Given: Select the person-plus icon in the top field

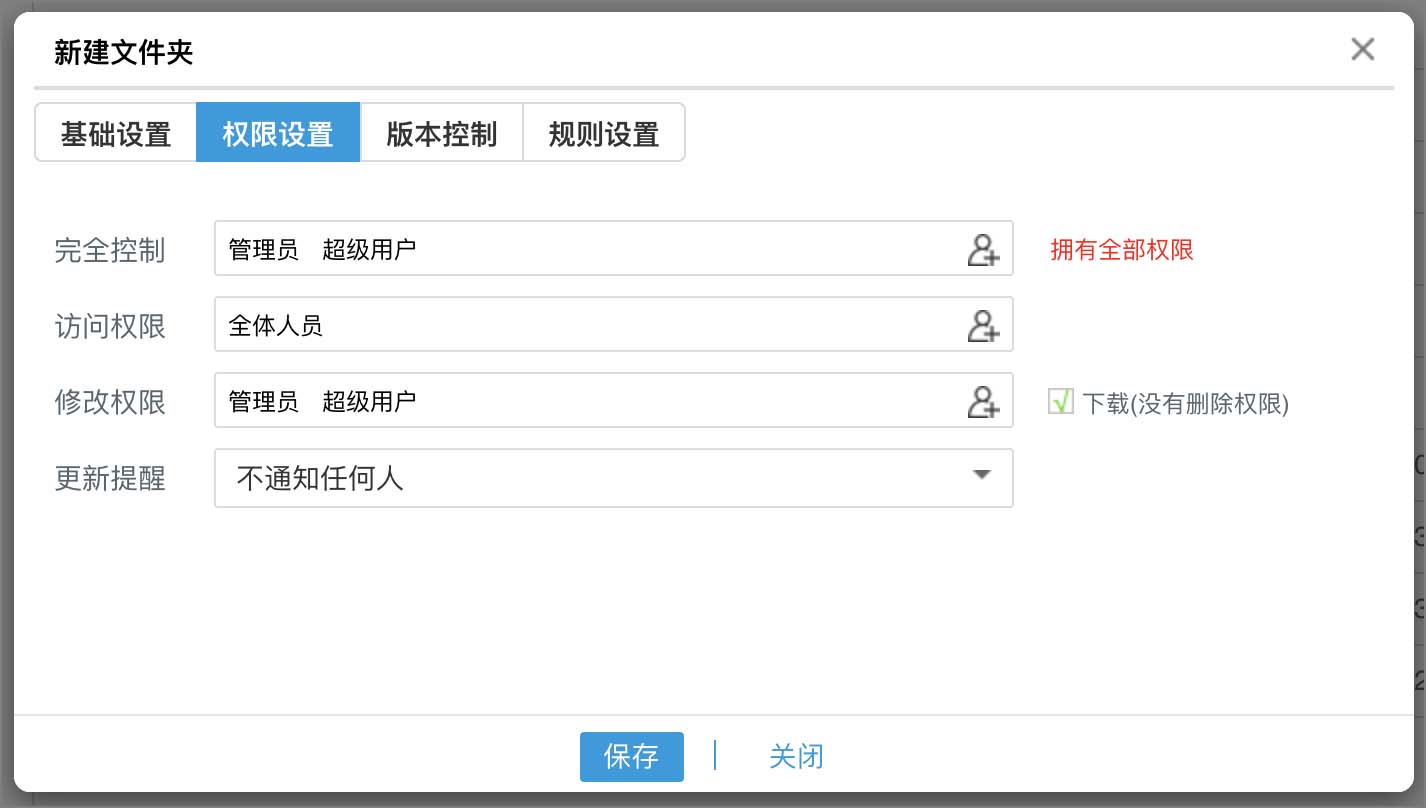Looking at the screenshot, I should 985,250.
